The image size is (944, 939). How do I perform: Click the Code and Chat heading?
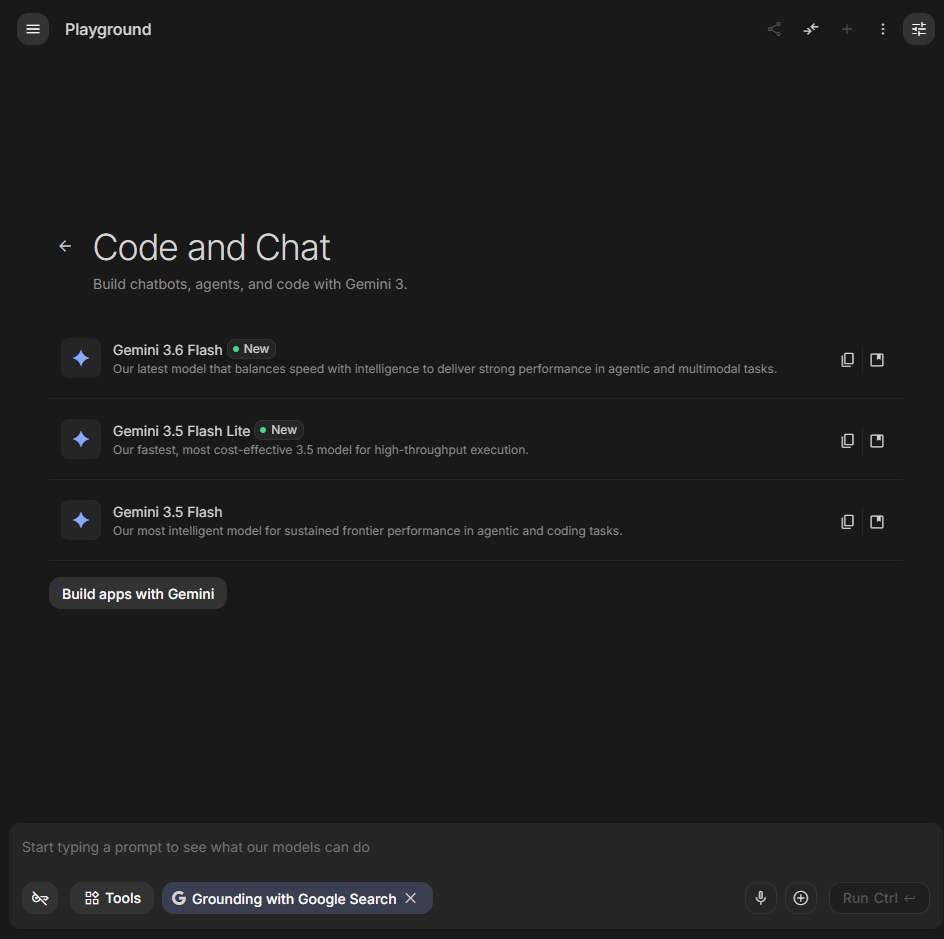coord(211,247)
